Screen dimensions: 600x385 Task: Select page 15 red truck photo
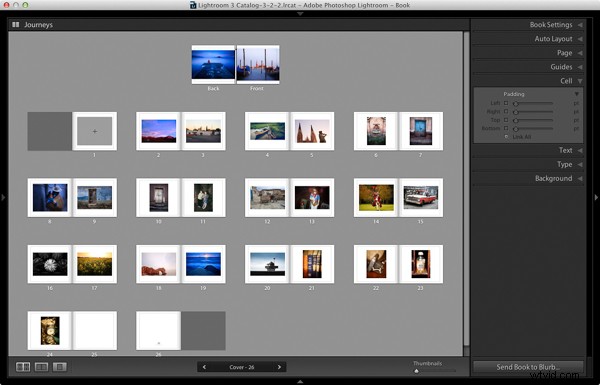[421, 197]
